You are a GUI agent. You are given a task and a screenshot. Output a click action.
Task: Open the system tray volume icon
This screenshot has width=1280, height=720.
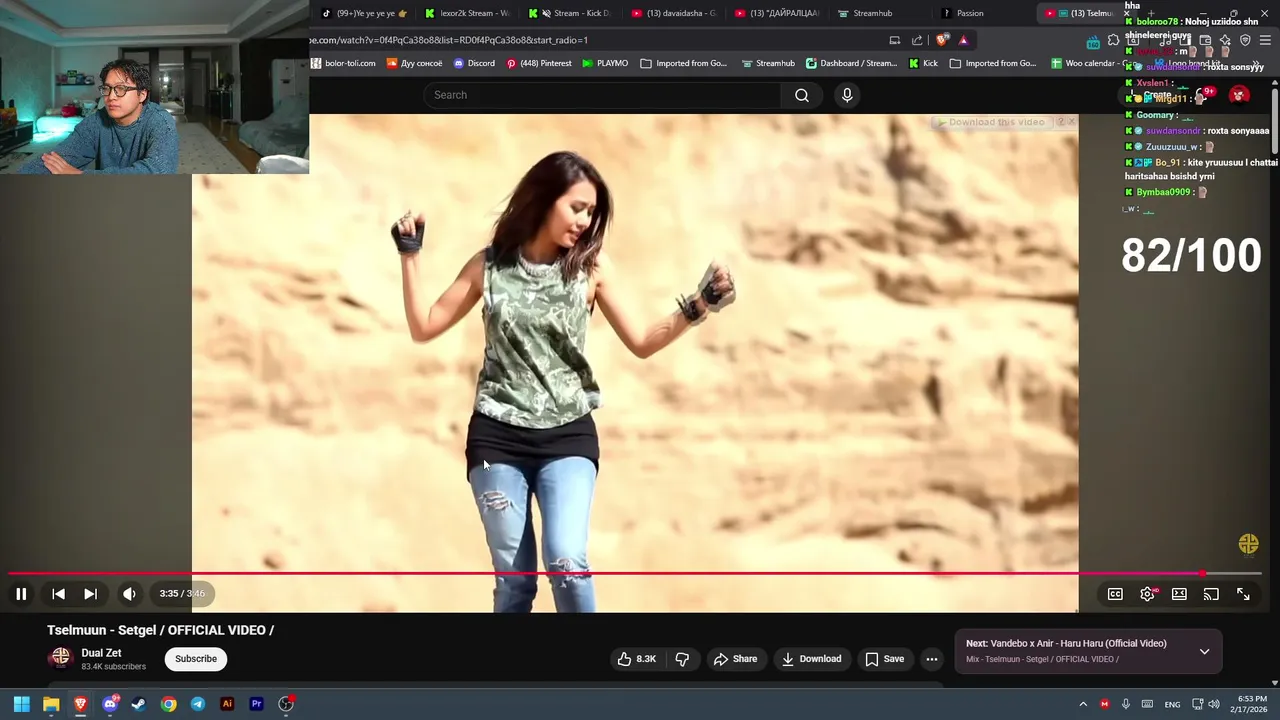[1214, 704]
